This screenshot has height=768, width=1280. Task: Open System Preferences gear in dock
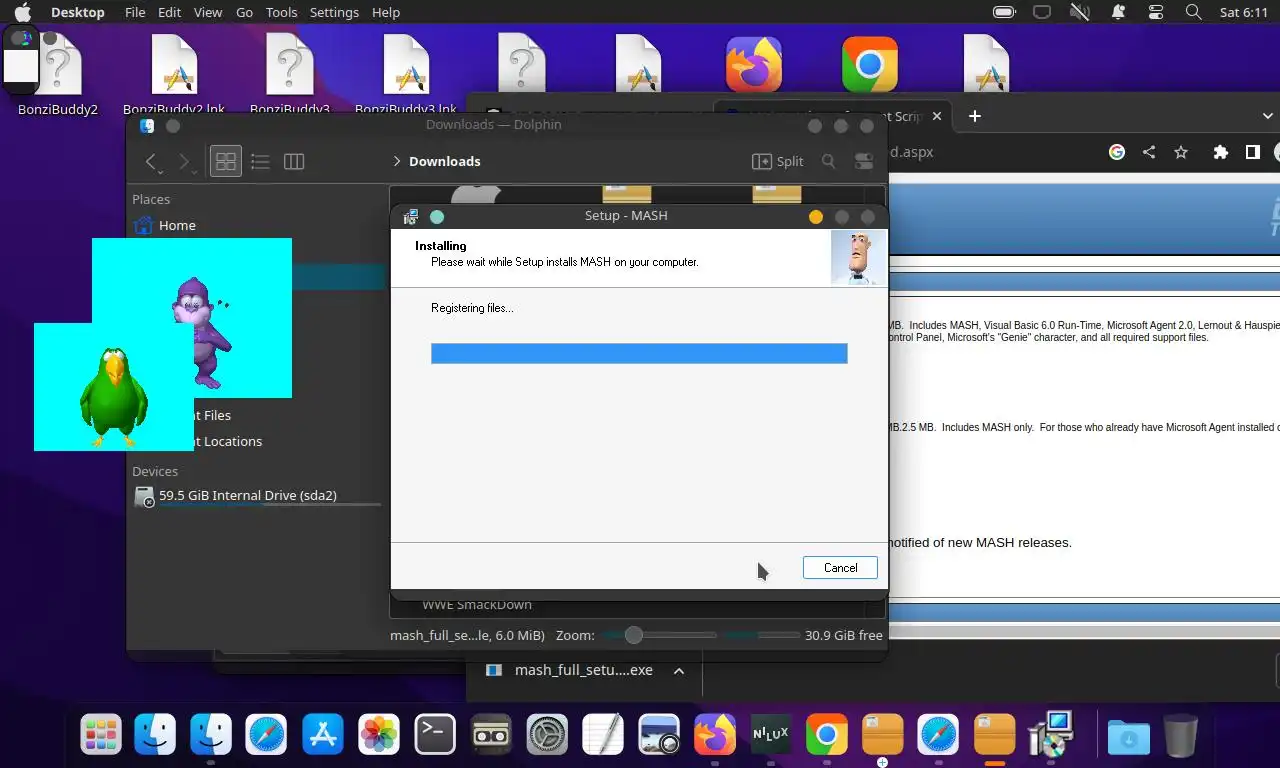tap(547, 735)
